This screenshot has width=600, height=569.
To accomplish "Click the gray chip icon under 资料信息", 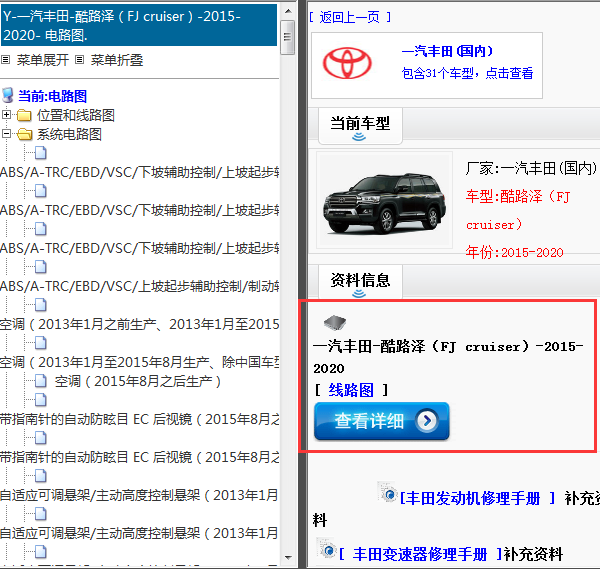I will click(x=335, y=323).
